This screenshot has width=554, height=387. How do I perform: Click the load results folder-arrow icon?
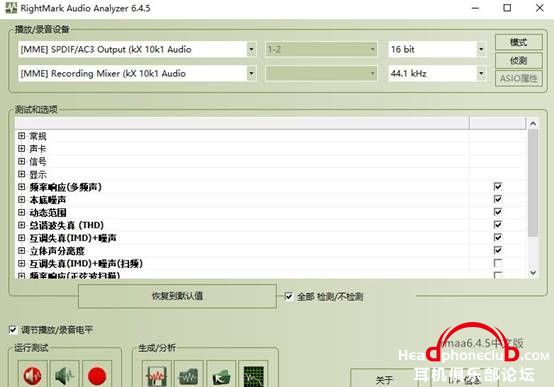click(221, 375)
